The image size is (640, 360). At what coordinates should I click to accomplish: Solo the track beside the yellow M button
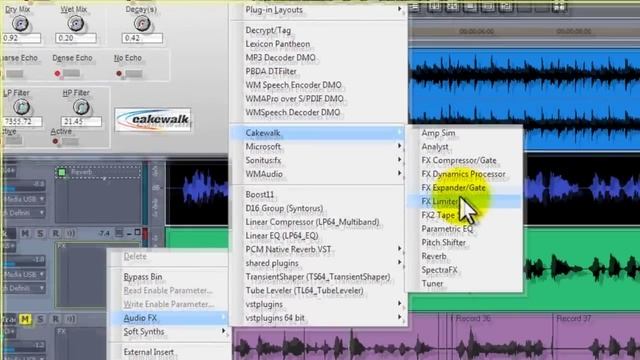pos(40,319)
